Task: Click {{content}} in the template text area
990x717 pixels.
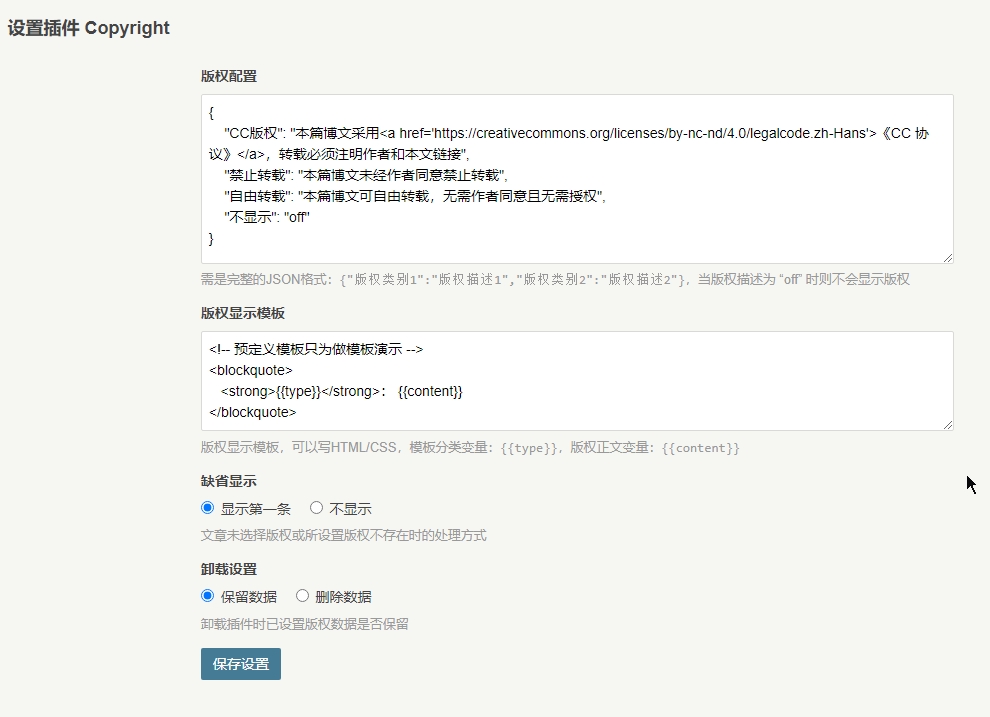Action: coord(430,391)
